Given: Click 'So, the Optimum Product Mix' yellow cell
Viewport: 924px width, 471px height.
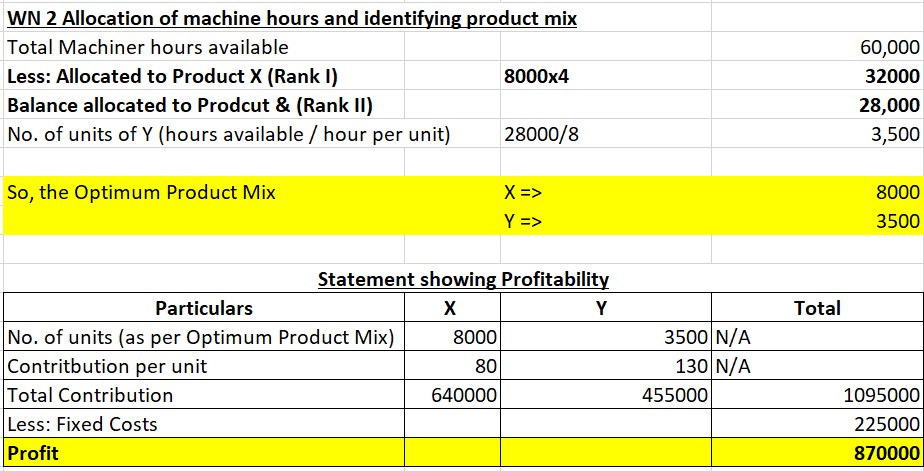Looking at the screenshot, I should [x=141, y=192].
